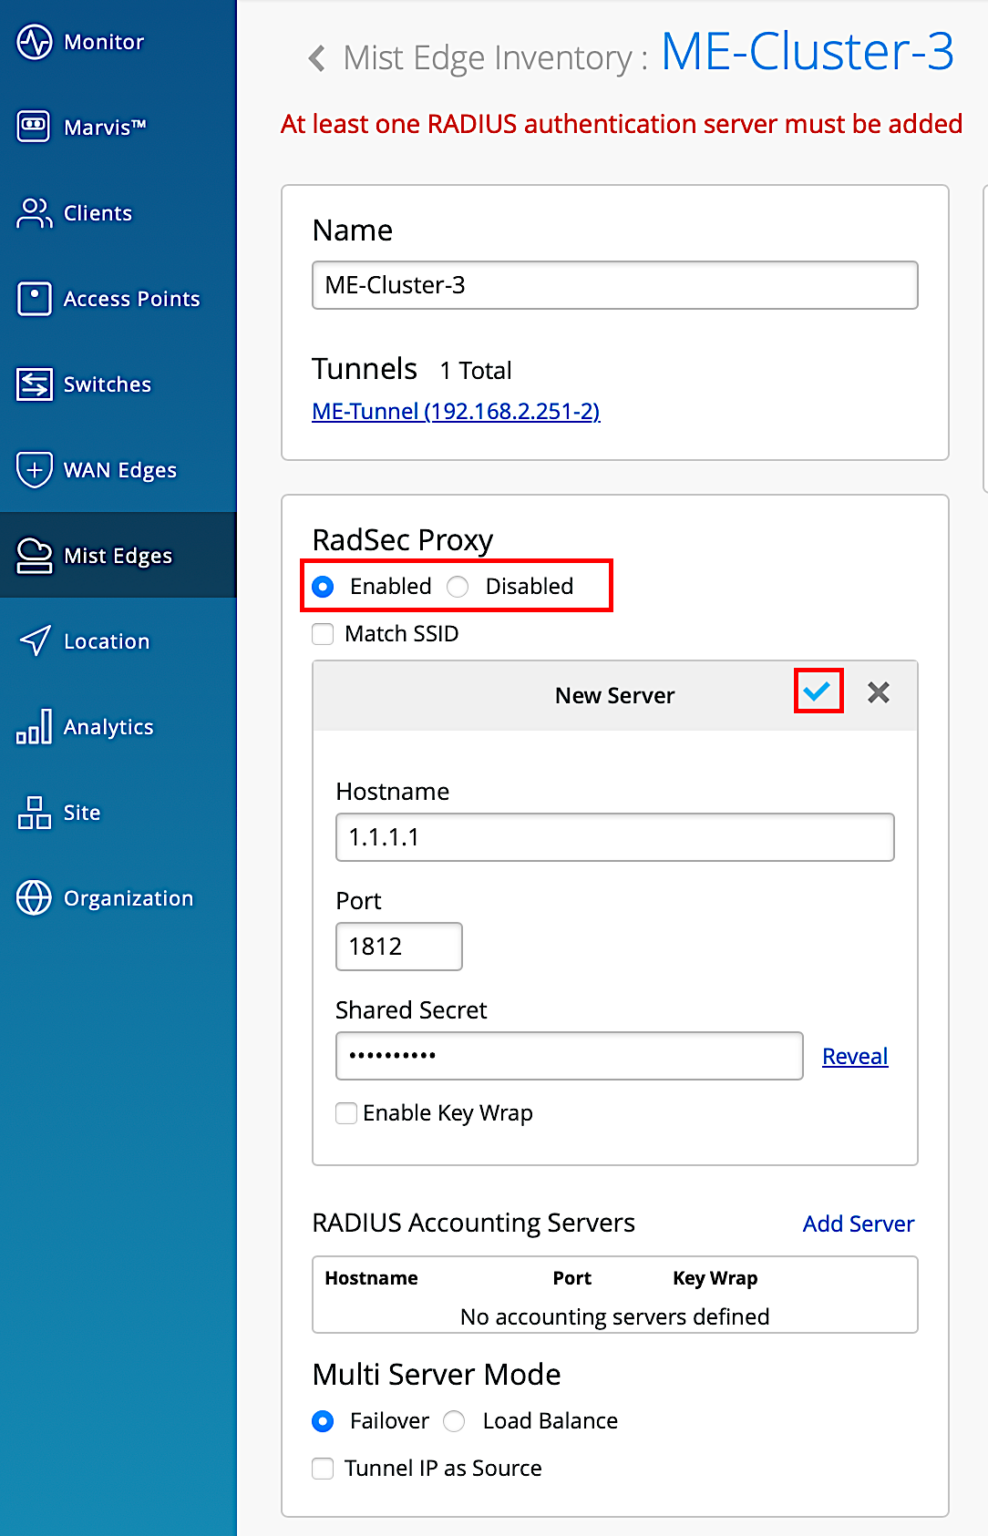Check Tunnel IP as Source

coord(322,1468)
